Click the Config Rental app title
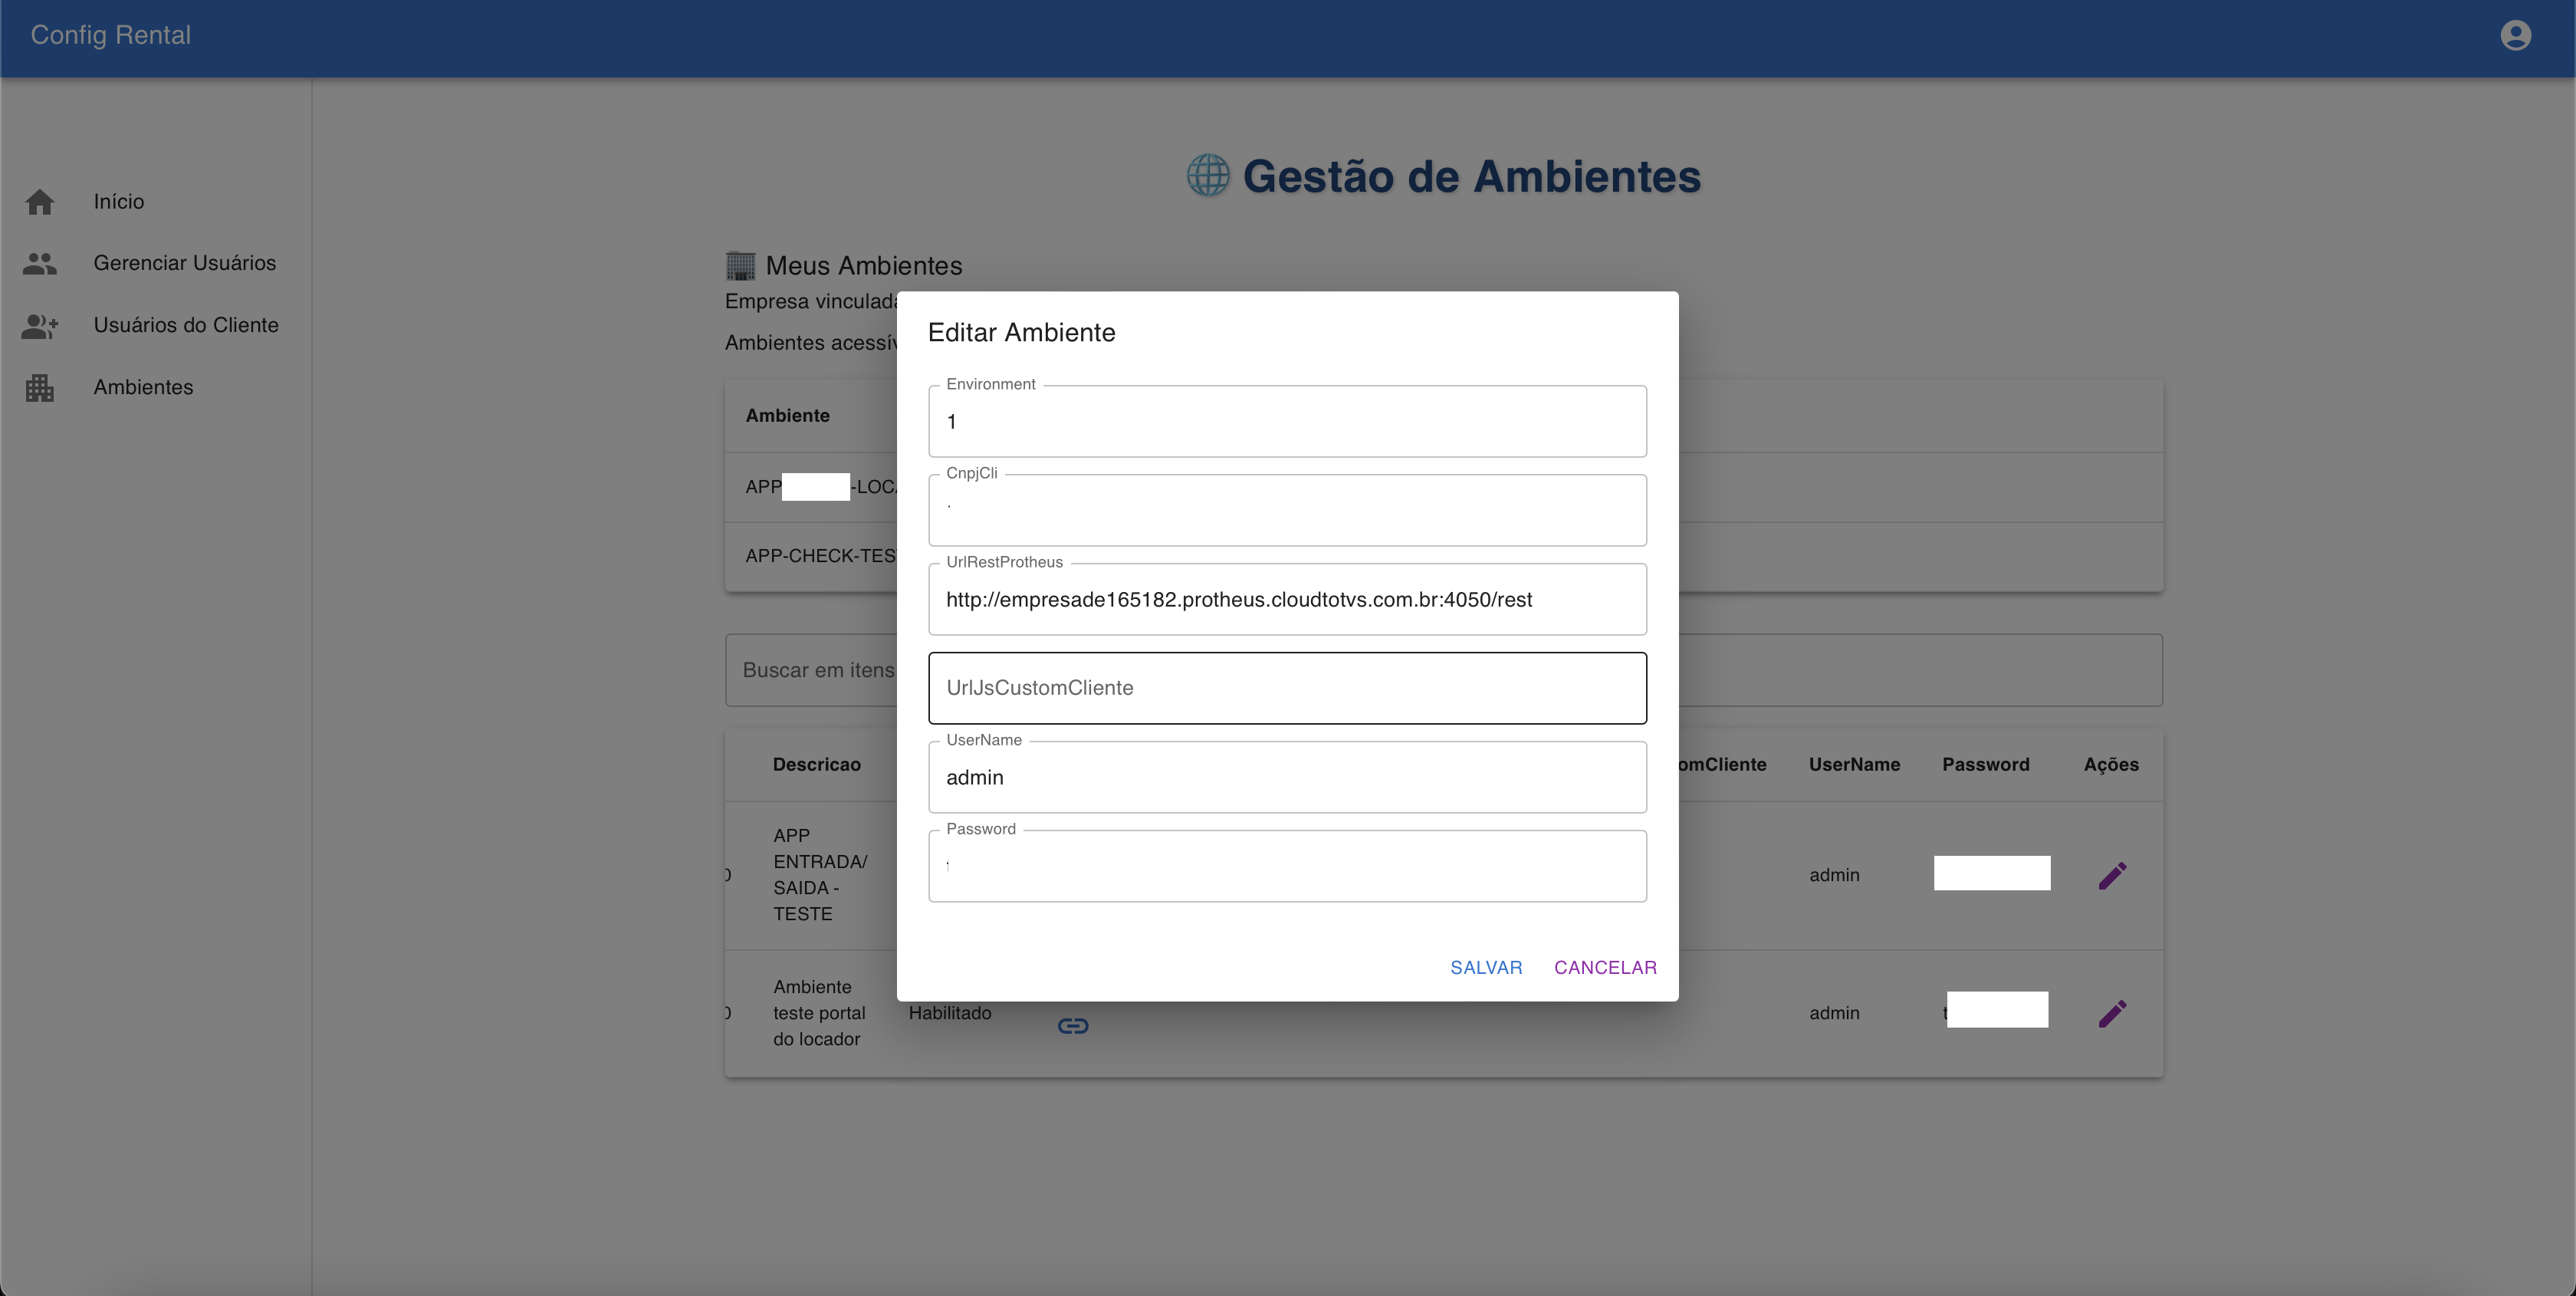 [110, 35]
